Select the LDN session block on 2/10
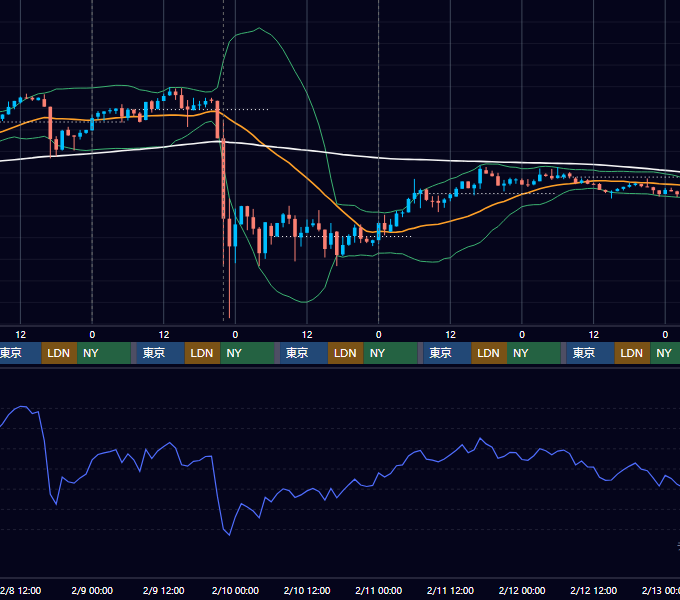680x600 pixels. coord(346,353)
